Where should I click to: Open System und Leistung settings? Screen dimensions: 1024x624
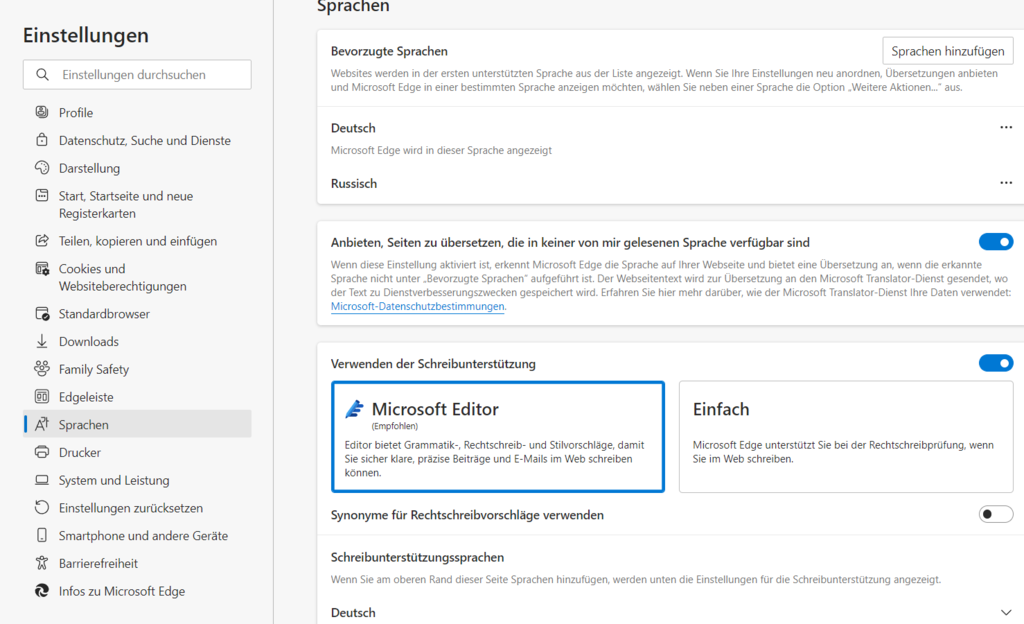137,480
